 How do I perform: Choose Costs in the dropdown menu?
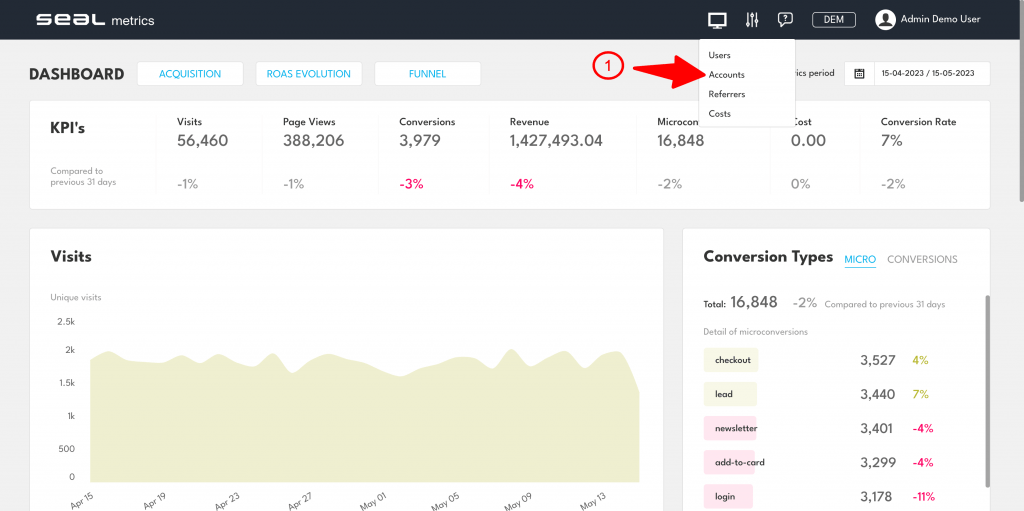coord(719,114)
